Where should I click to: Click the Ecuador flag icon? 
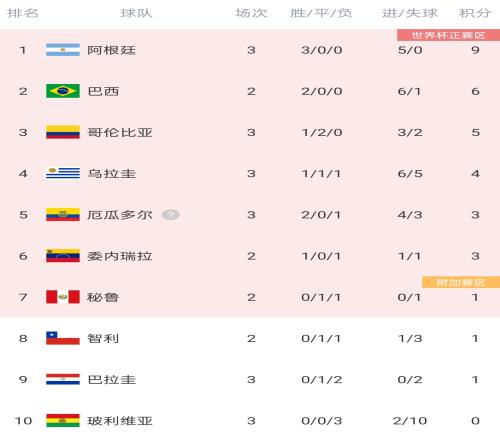(x=63, y=215)
